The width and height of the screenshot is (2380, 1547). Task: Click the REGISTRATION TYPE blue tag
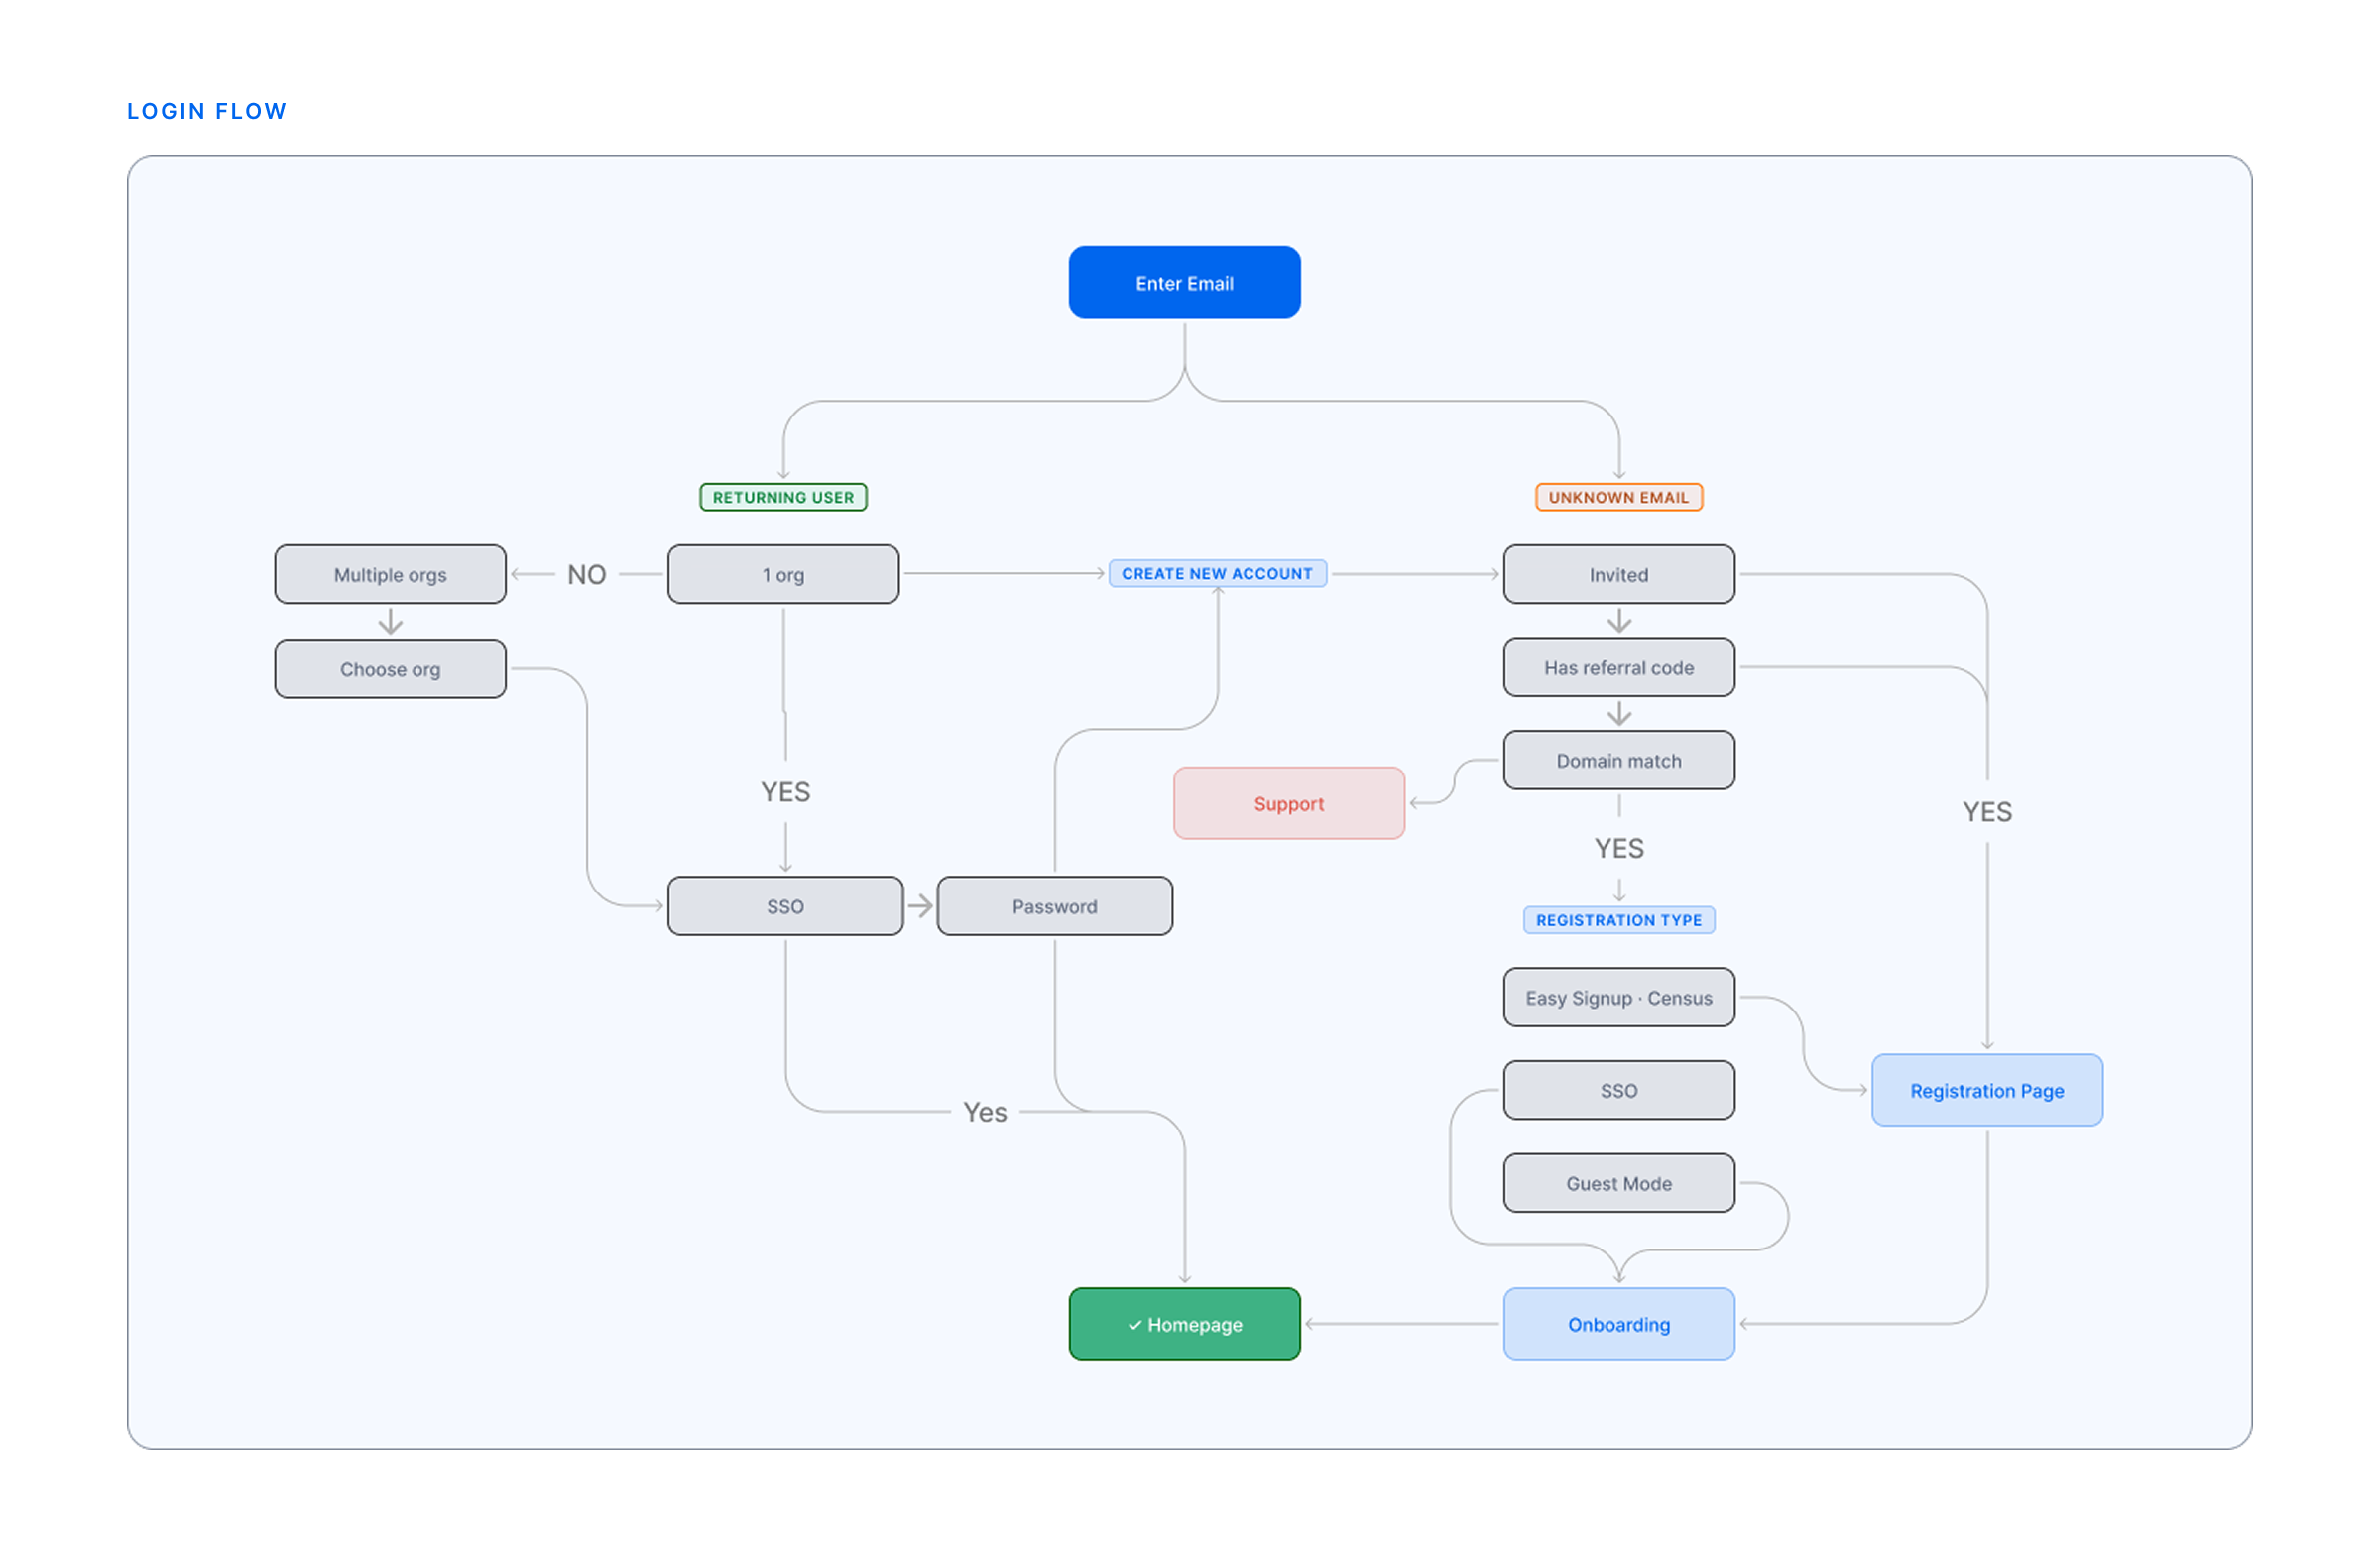click(1618, 920)
